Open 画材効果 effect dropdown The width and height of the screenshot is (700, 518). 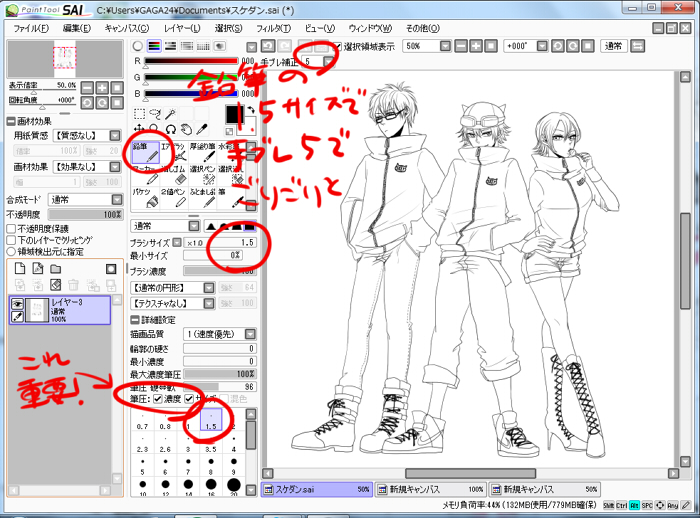(115, 167)
